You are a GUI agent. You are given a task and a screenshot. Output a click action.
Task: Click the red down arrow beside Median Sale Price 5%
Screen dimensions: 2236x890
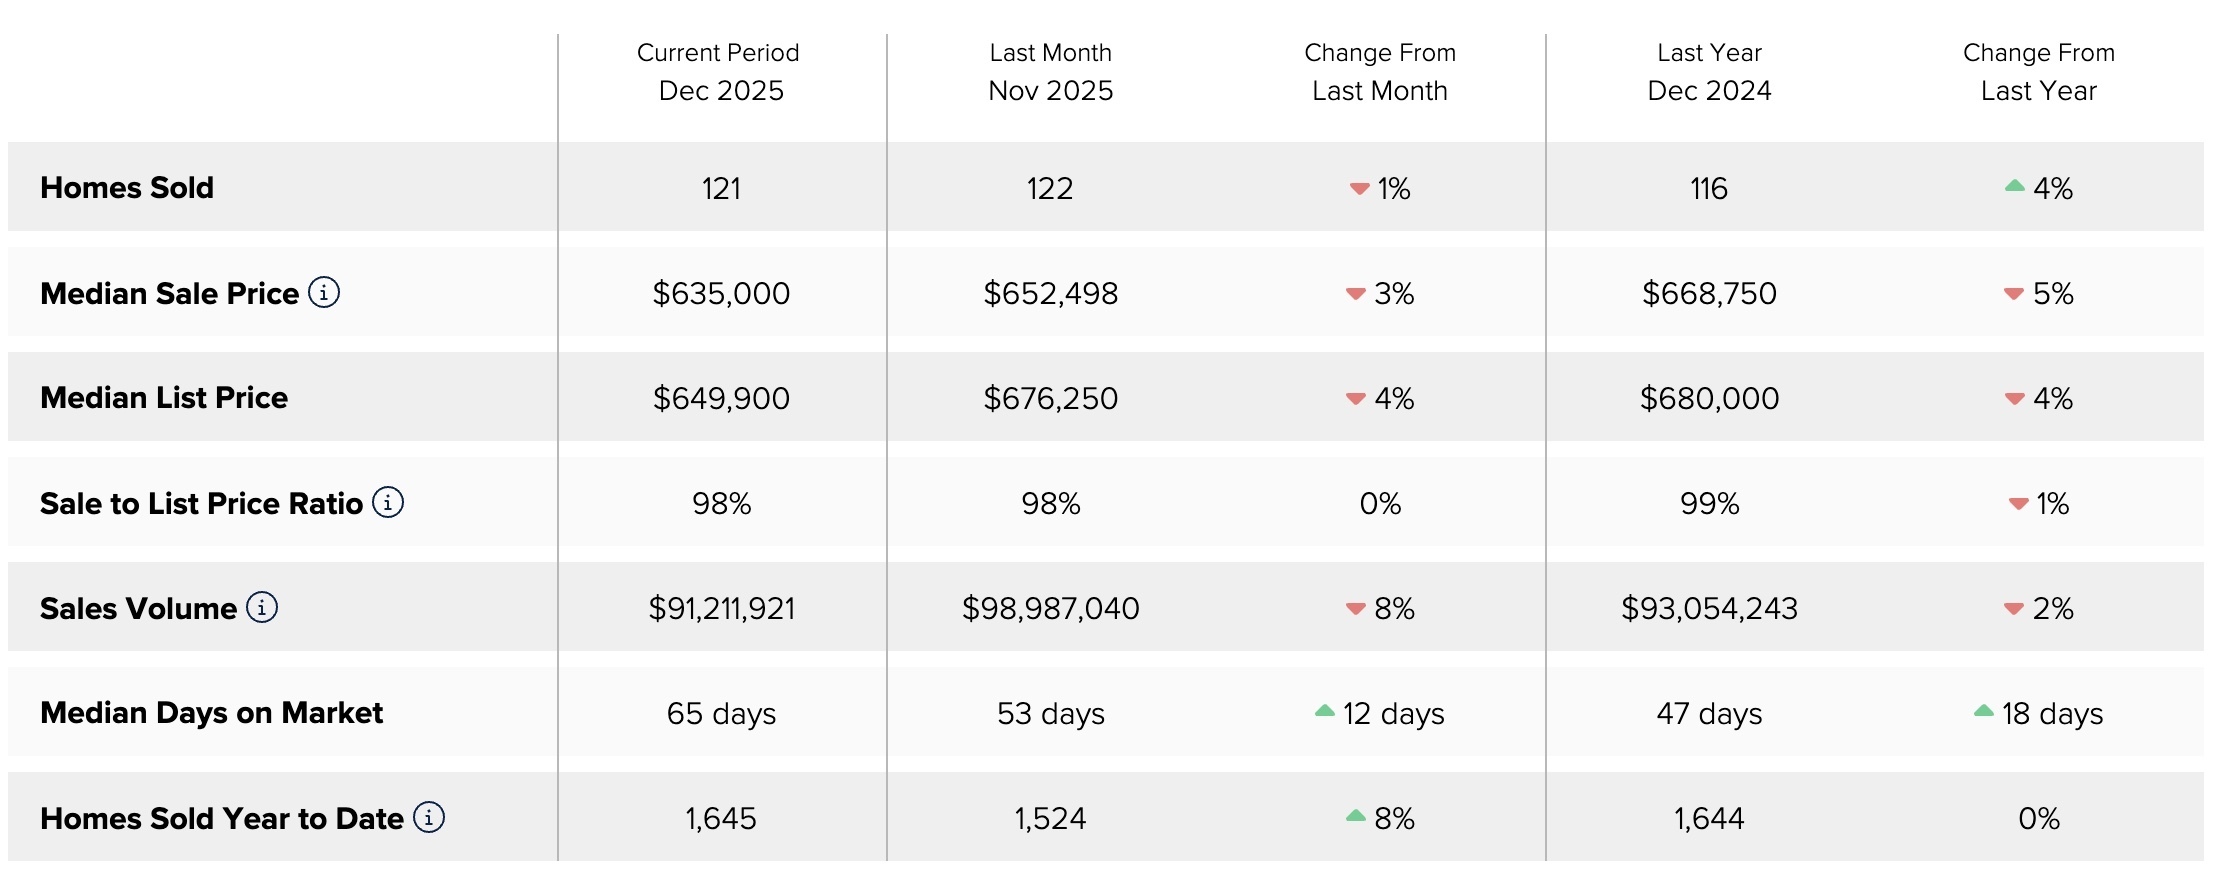tap(2014, 293)
